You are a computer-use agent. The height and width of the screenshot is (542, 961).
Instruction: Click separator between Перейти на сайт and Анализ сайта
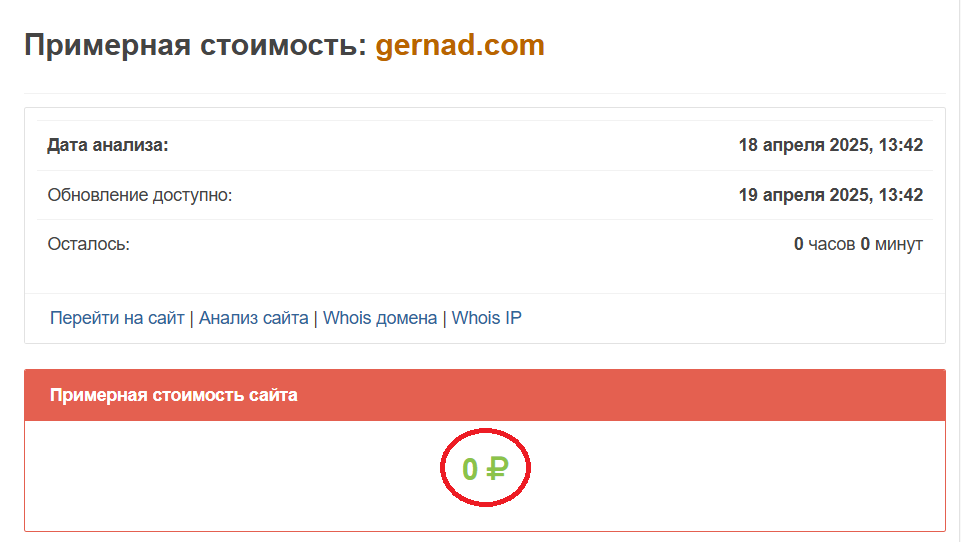[191, 318]
